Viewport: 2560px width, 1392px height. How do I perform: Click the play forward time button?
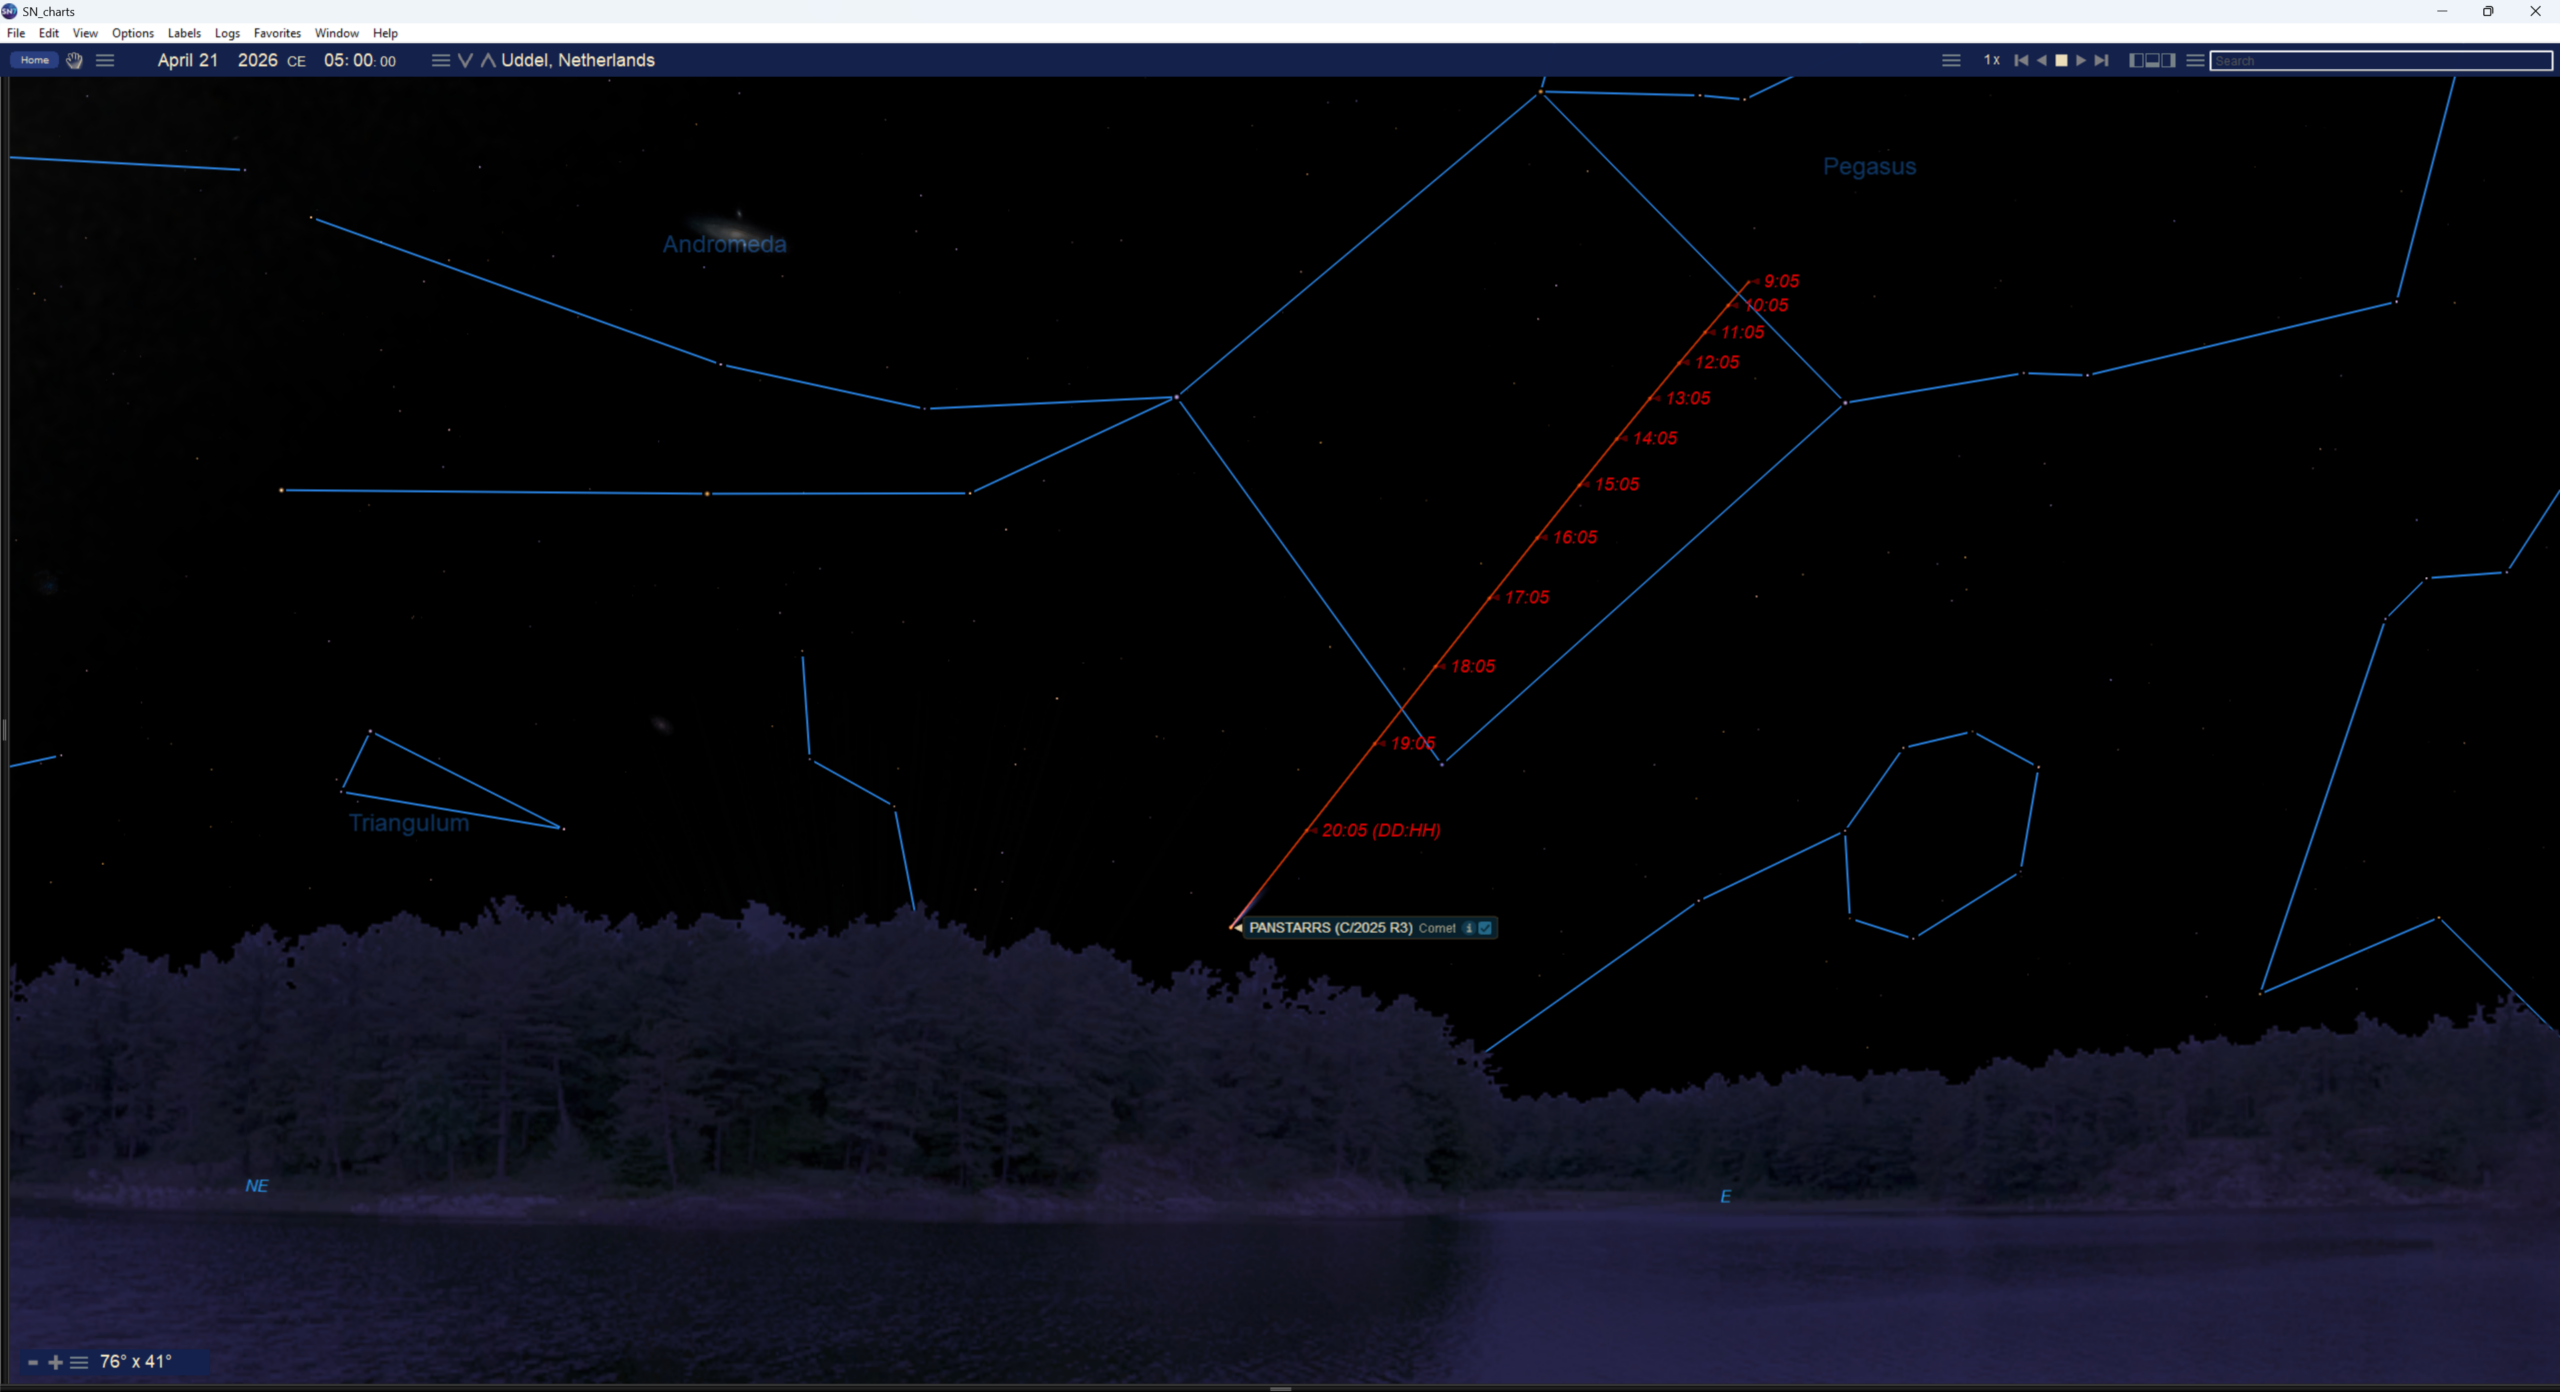coord(2081,60)
